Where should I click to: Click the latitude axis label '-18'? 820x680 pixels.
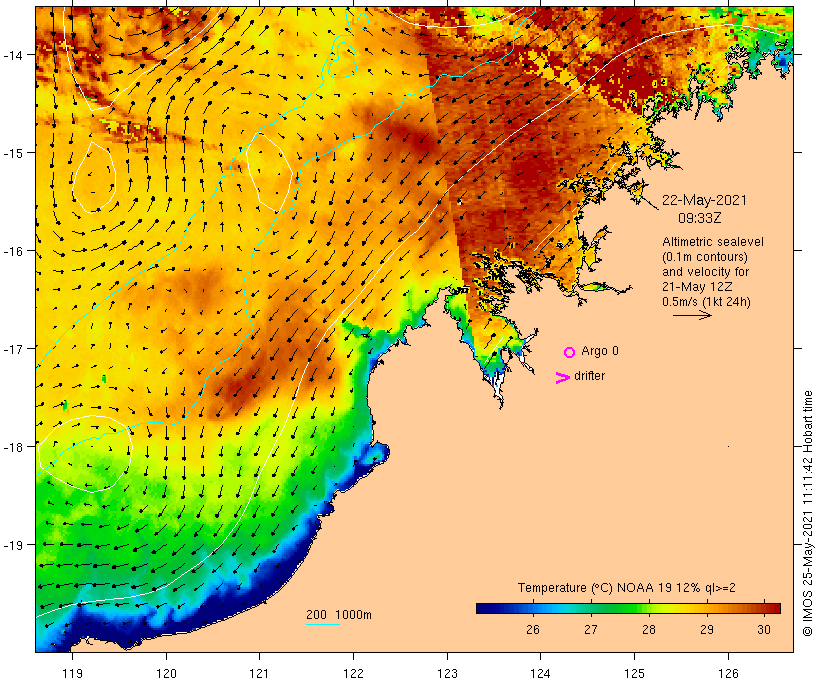coord(13,446)
